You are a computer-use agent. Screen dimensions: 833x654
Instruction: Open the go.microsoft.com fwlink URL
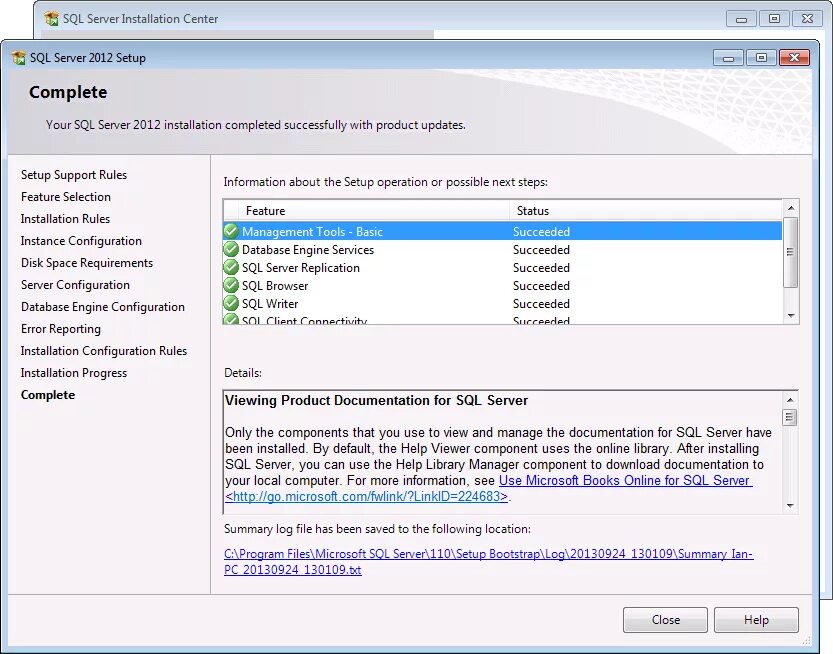pos(366,496)
